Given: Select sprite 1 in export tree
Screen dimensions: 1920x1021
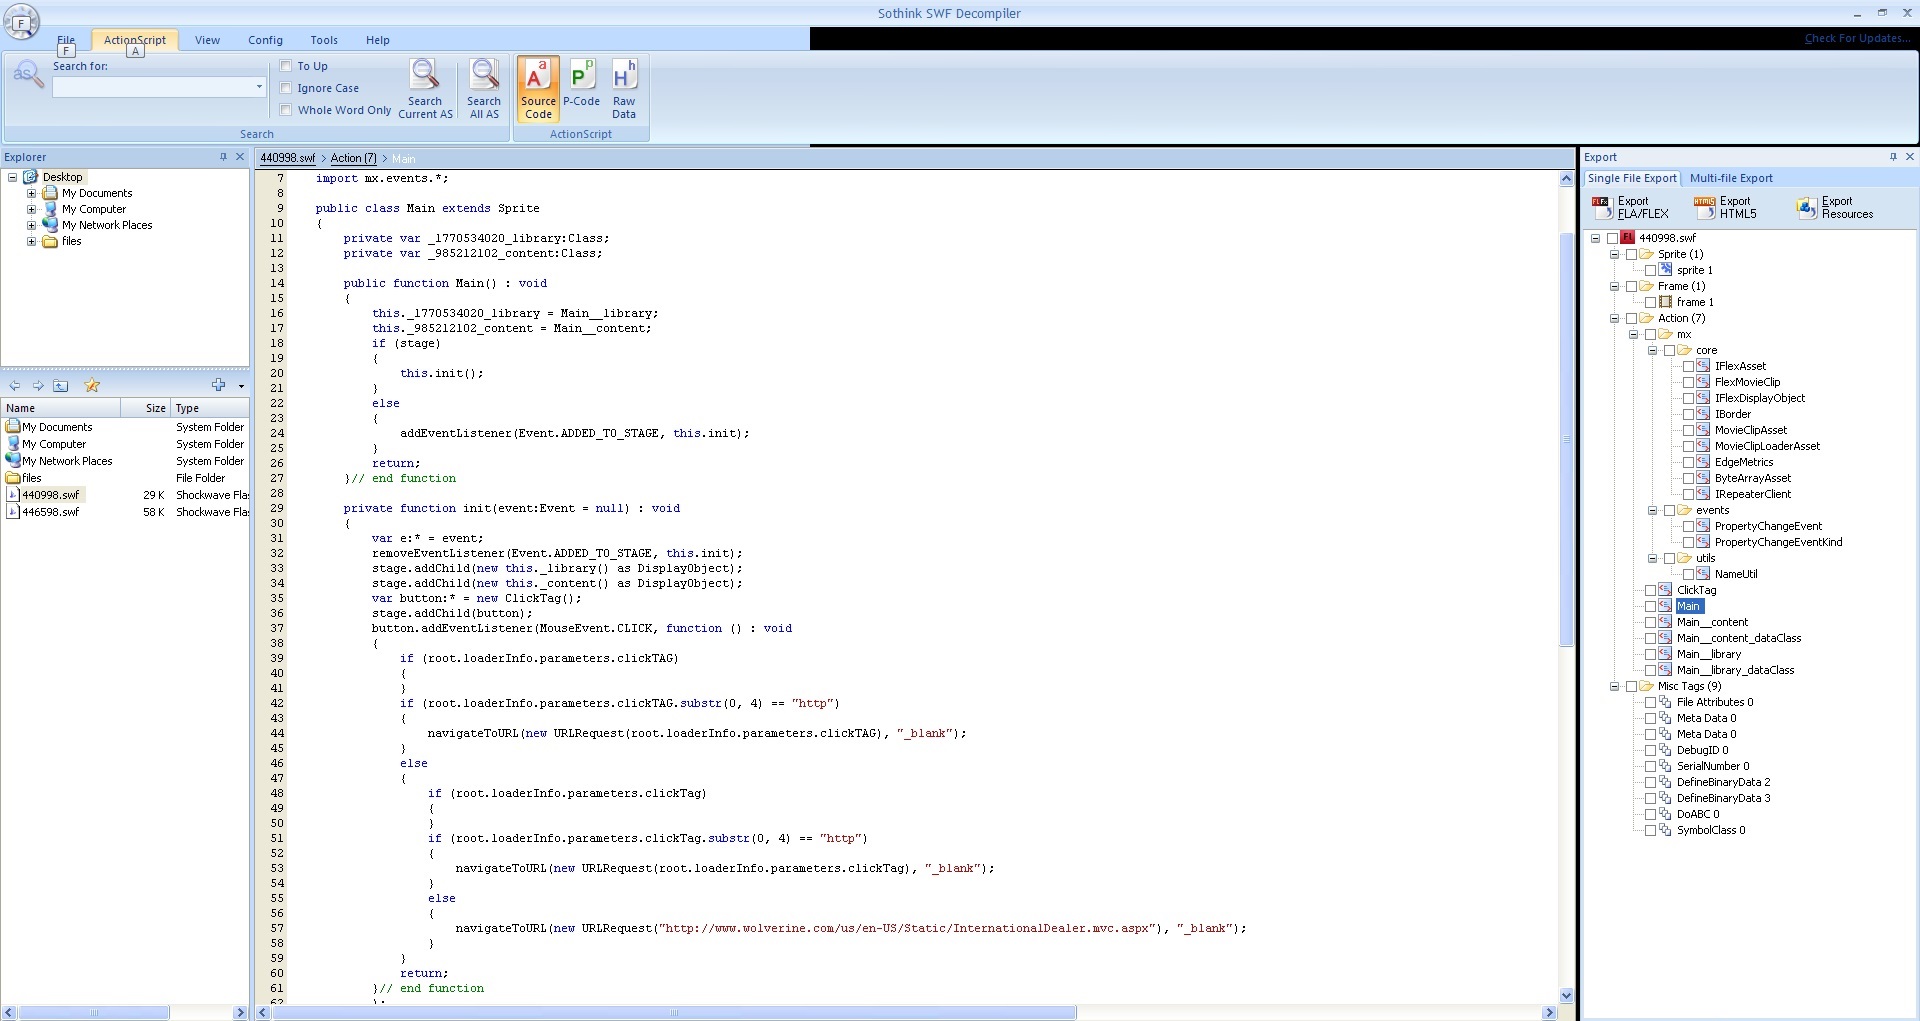Looking at the screenshot, I should click(1695, 270).
